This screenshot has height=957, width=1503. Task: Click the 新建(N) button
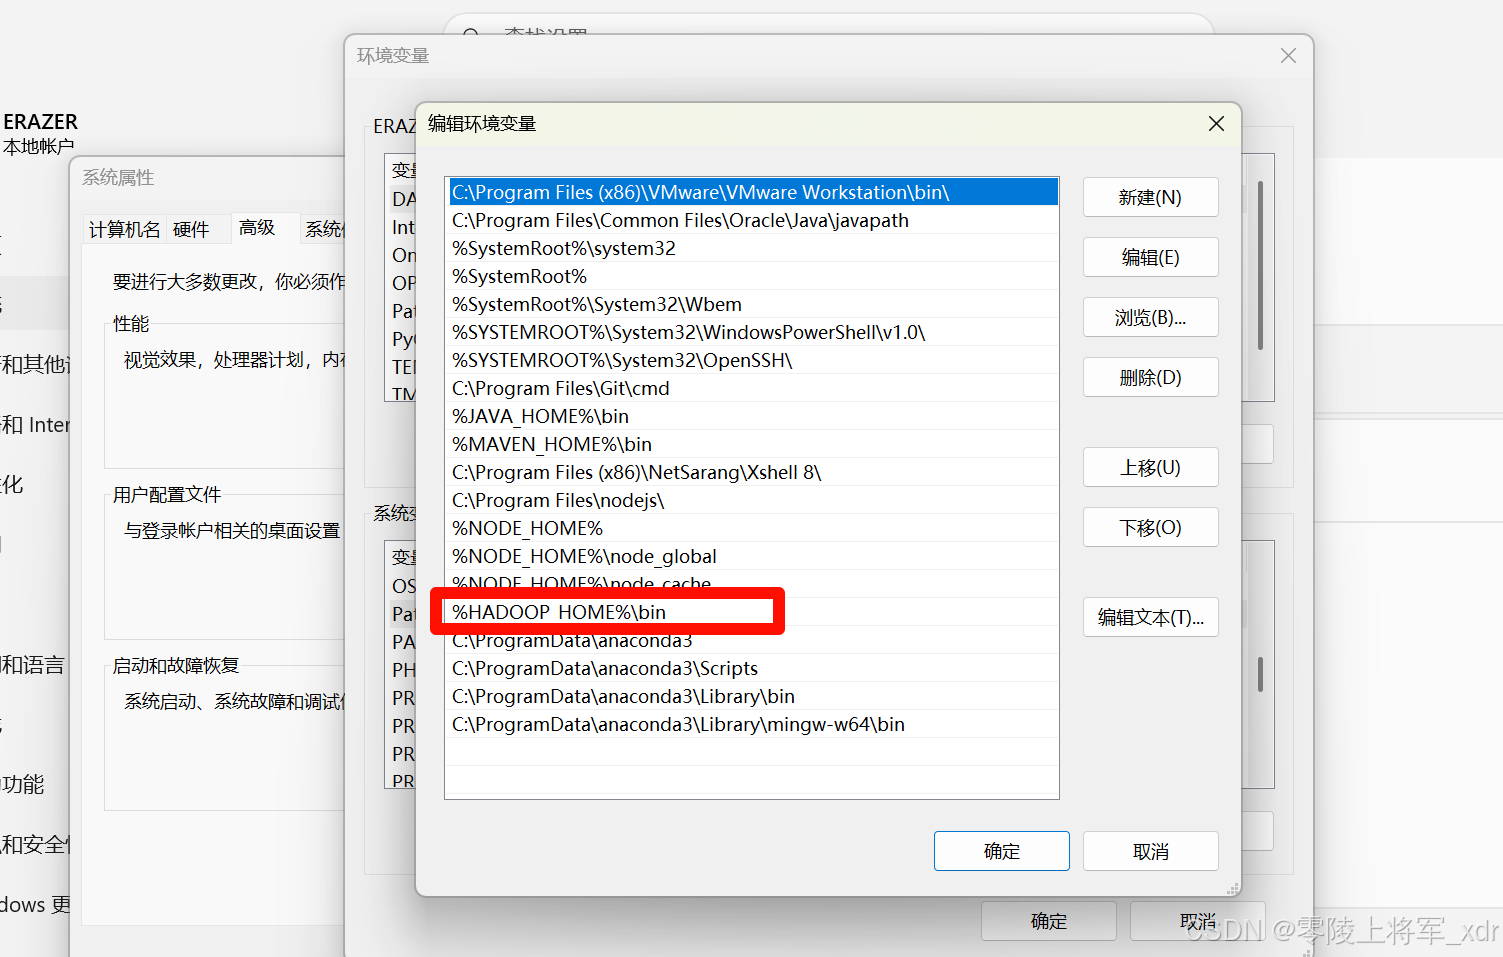(x=1150, y=197)
